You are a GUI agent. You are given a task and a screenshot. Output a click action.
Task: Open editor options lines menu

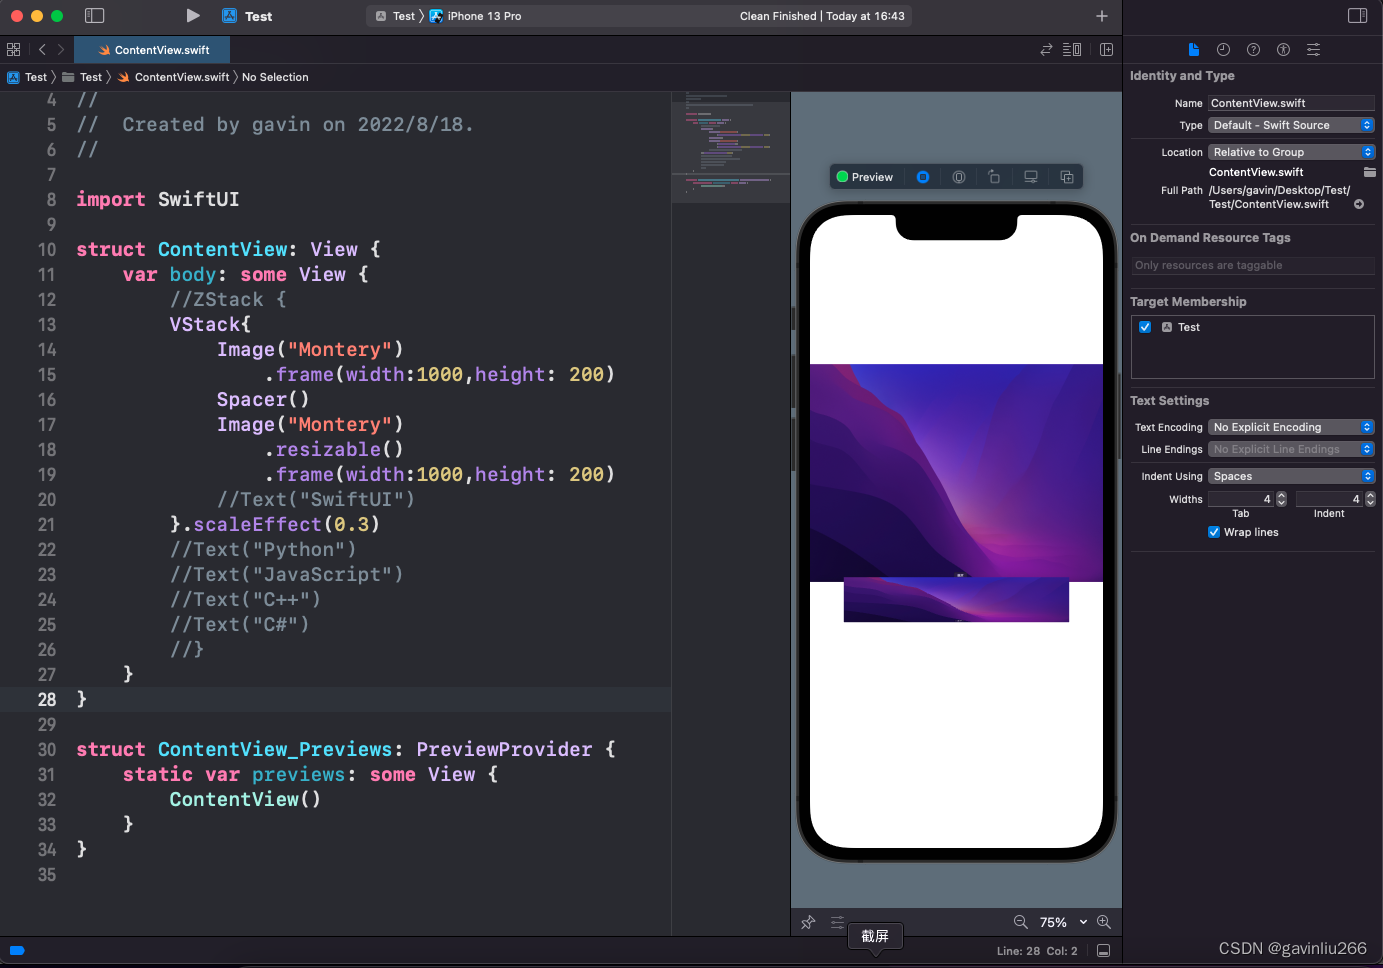pos(1072,49)
